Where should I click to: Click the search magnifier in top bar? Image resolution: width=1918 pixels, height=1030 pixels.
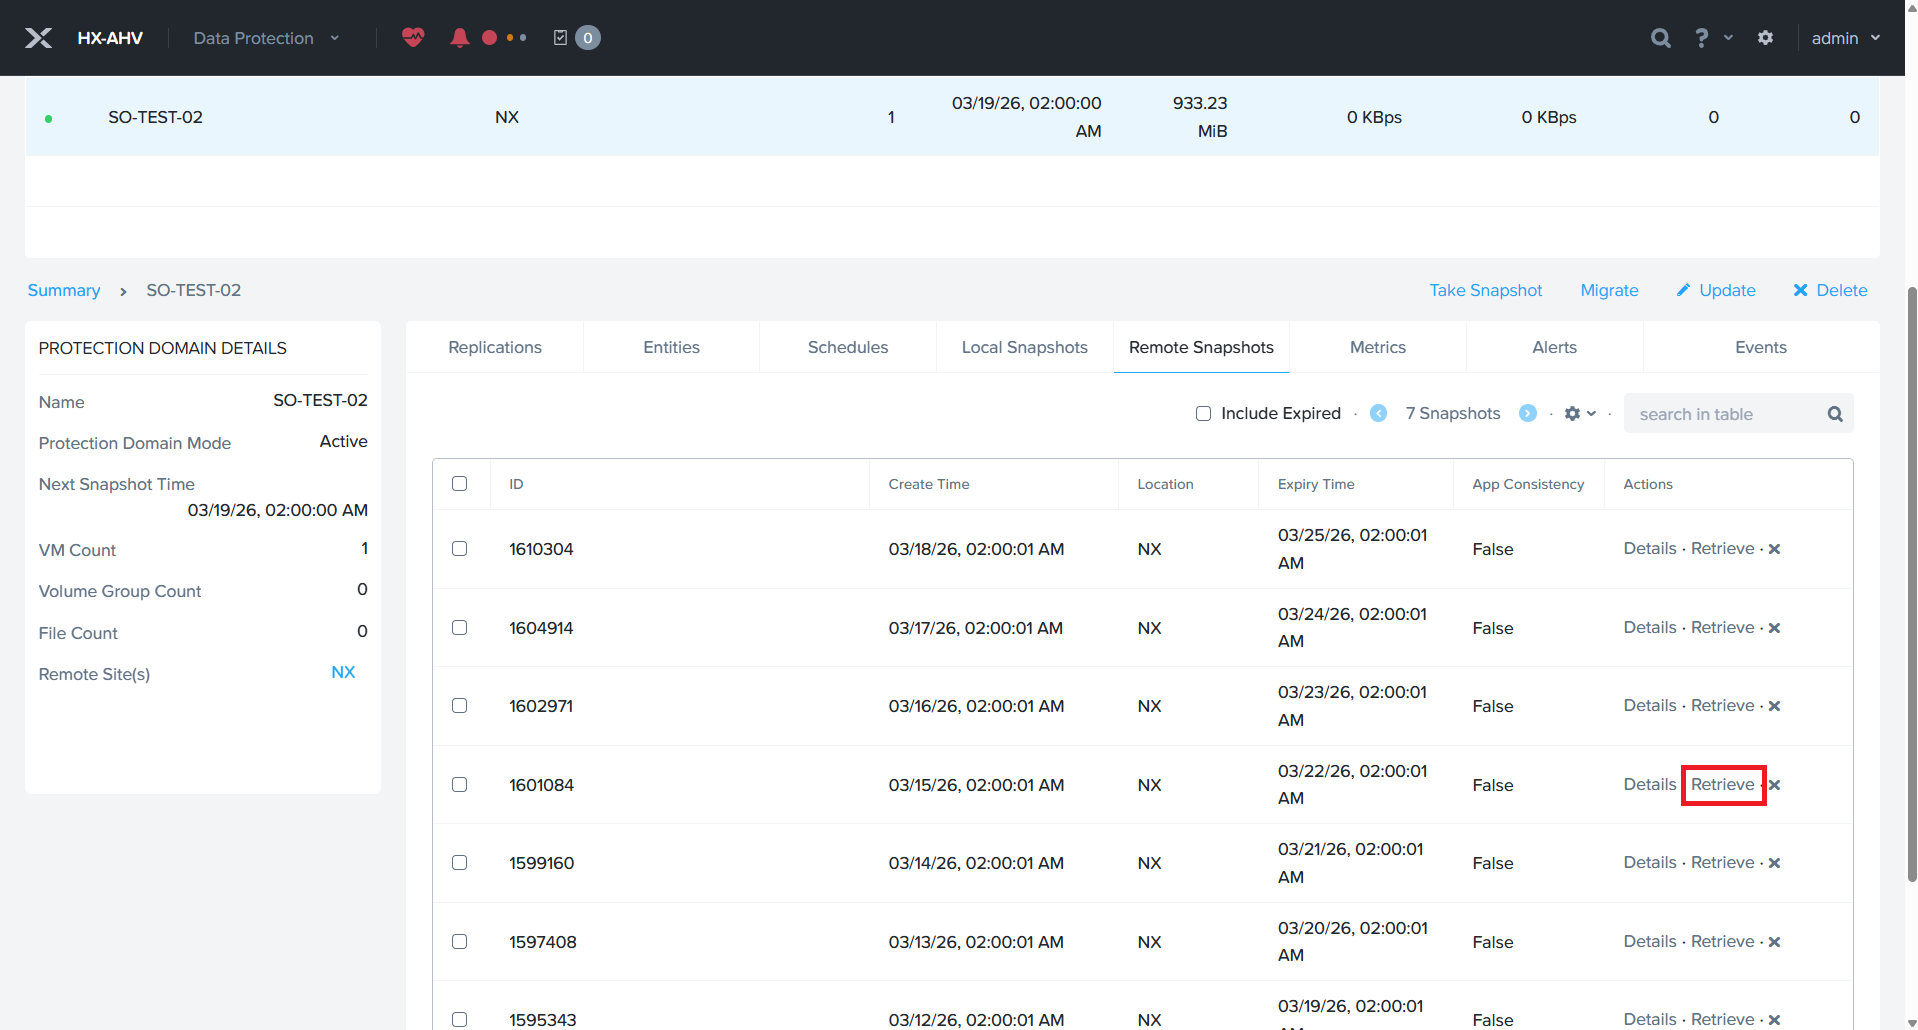click(1660, 38)
